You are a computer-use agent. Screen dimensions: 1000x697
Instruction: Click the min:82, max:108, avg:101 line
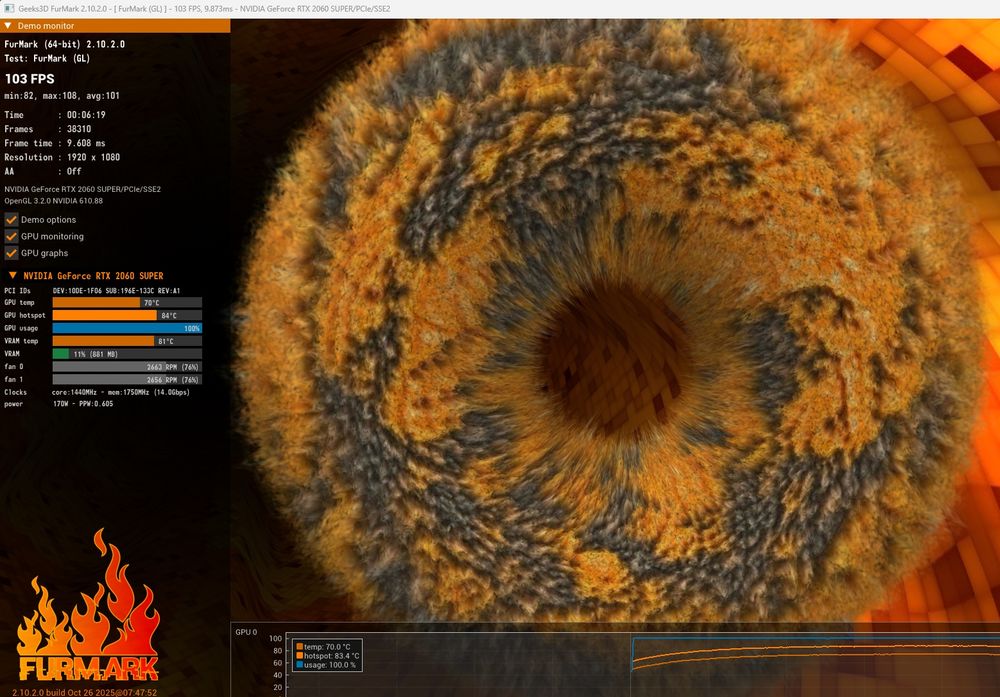point(62,96)
